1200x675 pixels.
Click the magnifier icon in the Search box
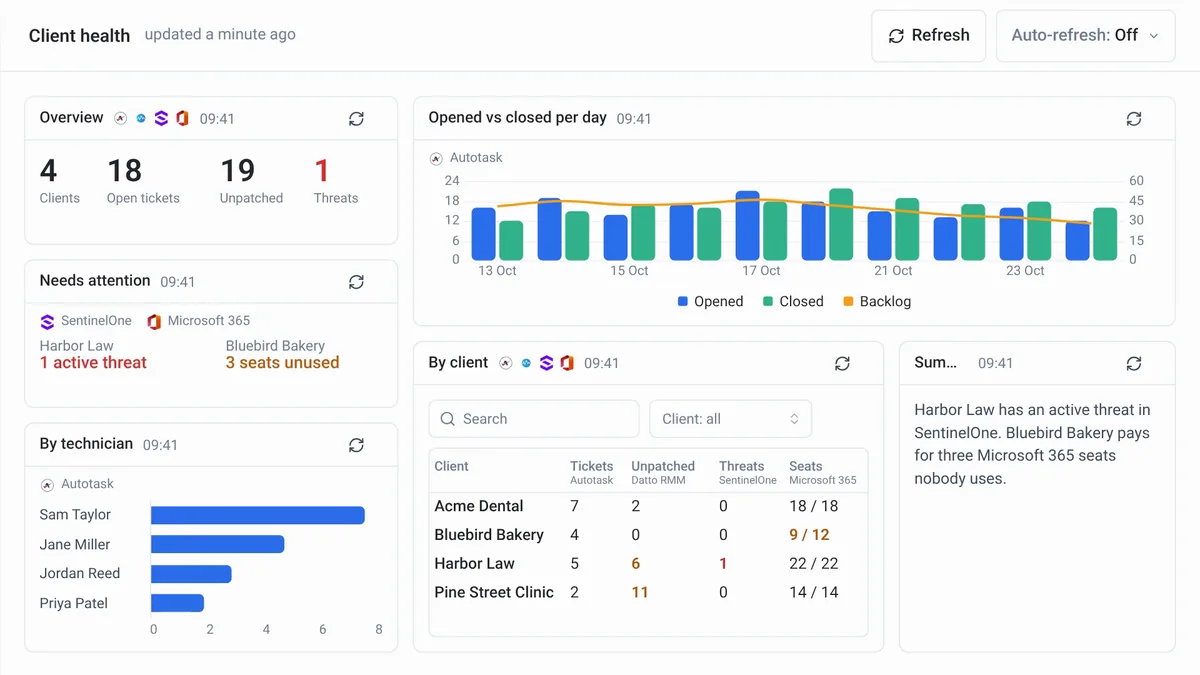pos(446,419)
